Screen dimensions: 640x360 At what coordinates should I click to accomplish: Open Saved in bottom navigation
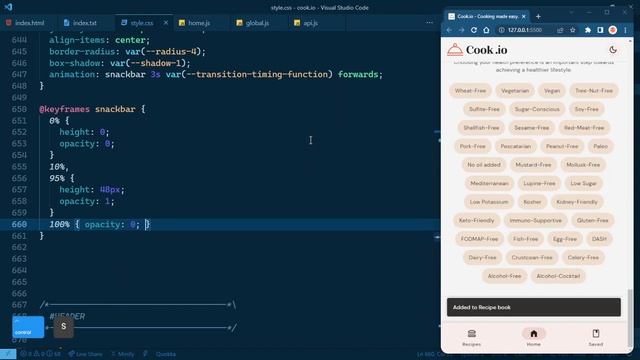pyautogui.click(x=596, y=338)
